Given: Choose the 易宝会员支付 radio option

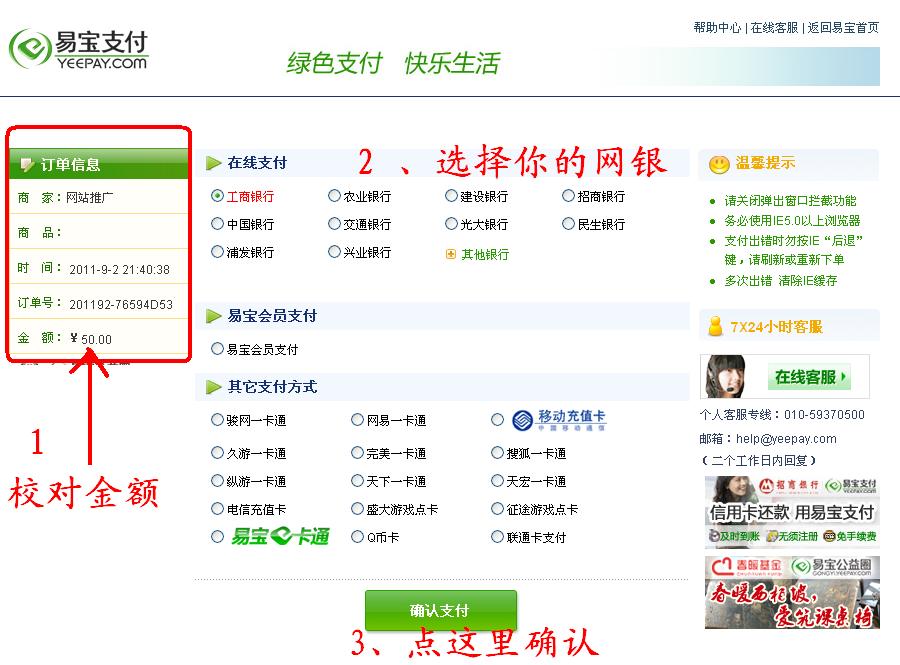Looking at the screenshot, I should 217,349.
